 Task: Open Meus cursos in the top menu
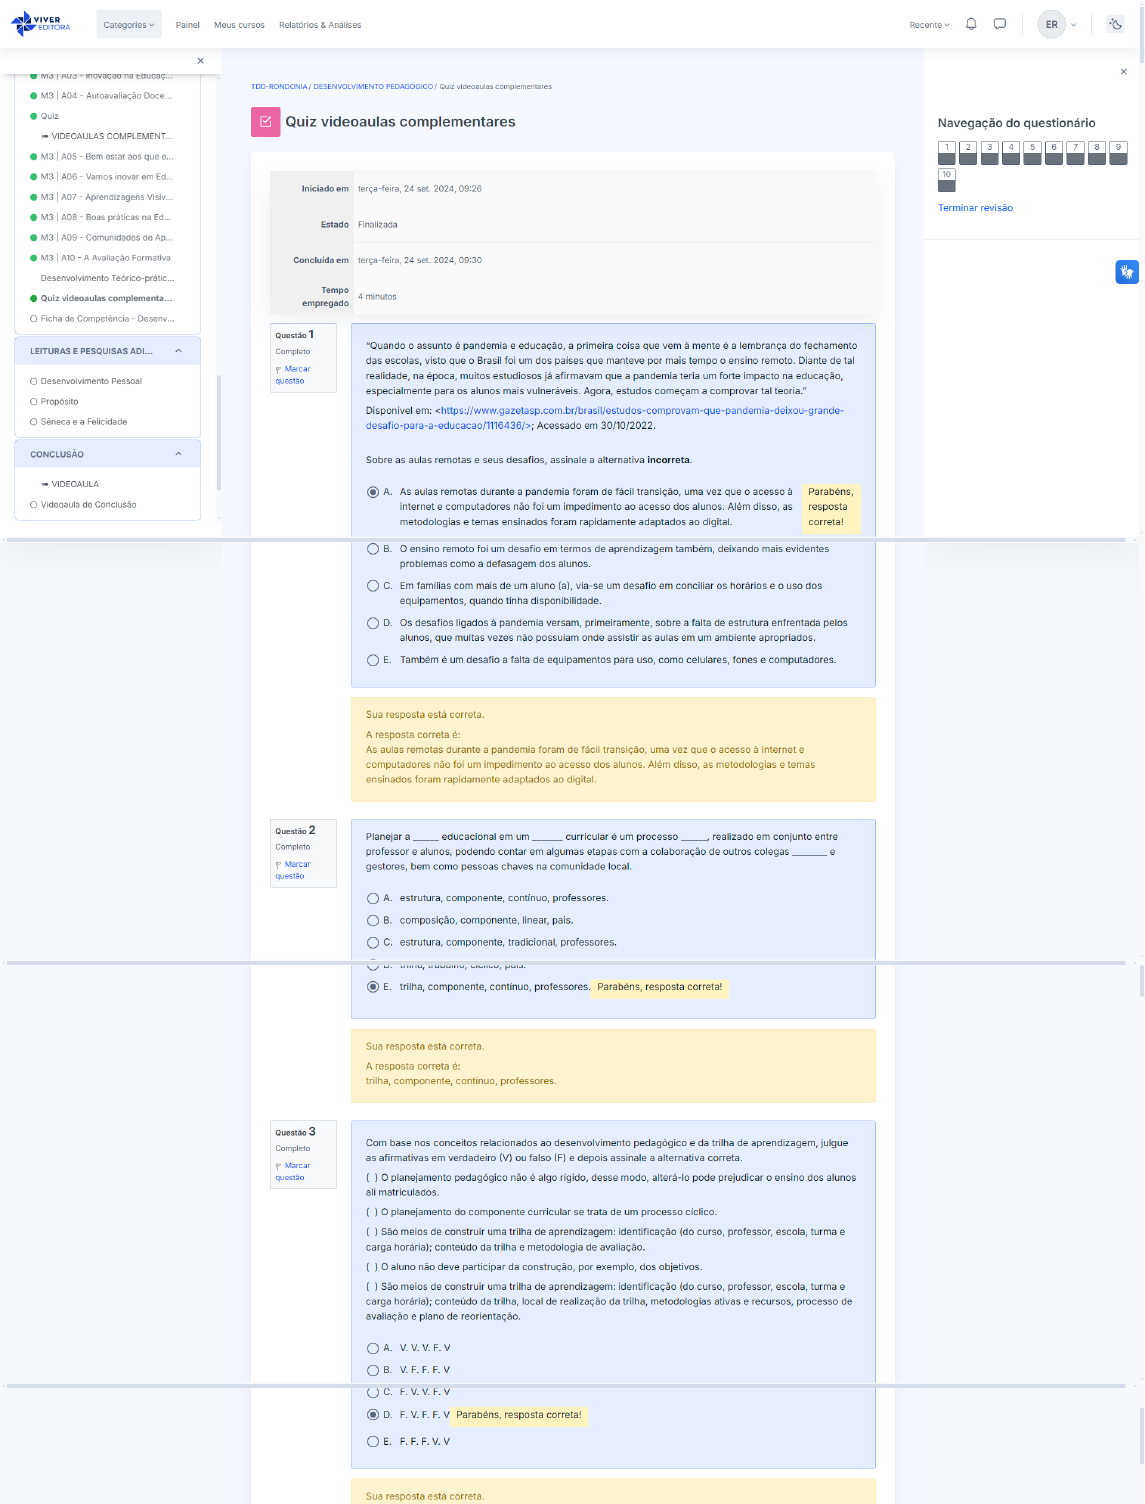pos(239,25)
